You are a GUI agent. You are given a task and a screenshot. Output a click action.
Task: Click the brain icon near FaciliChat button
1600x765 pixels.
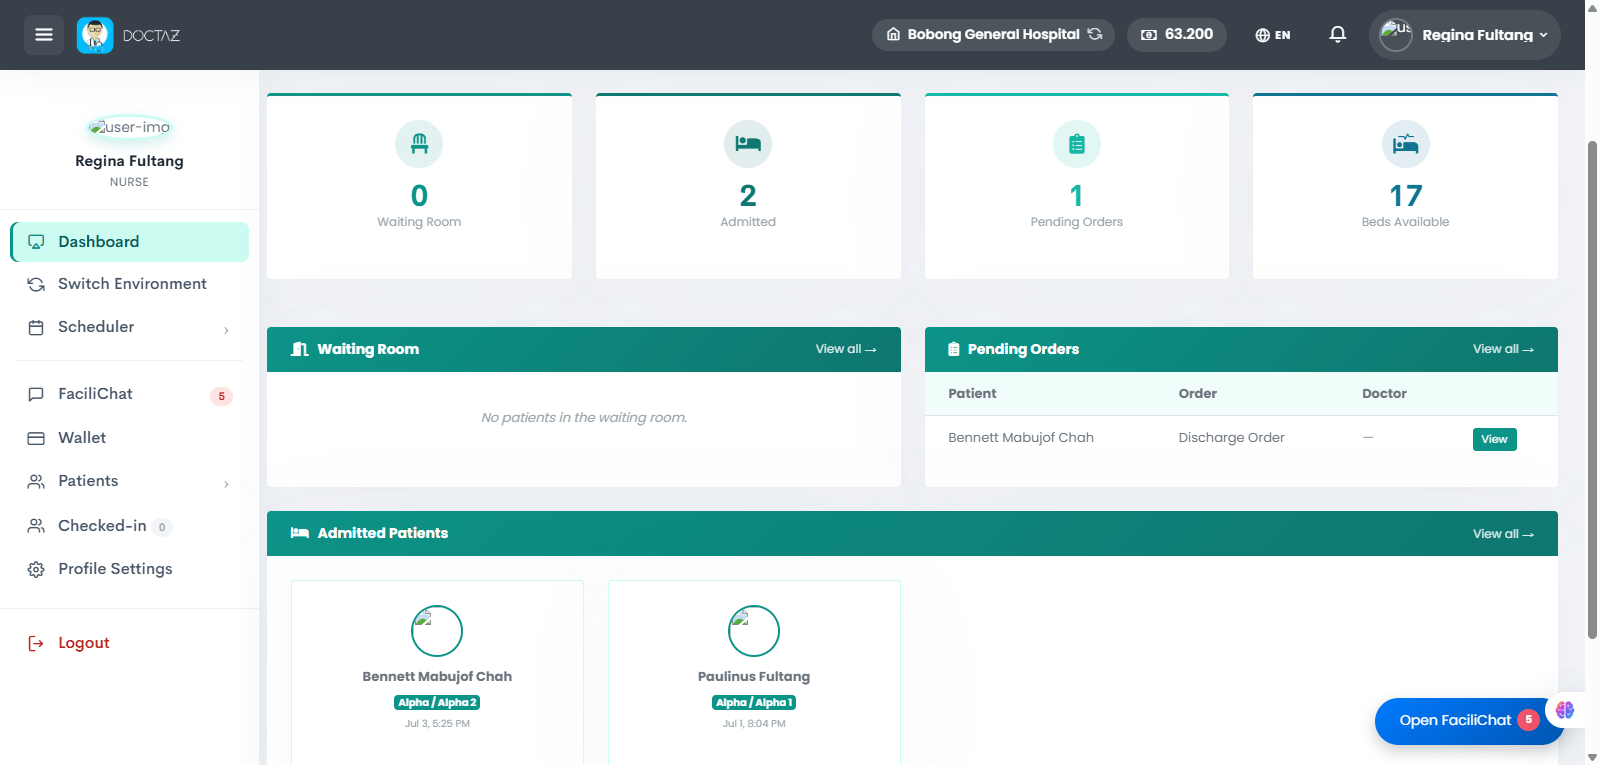point(1565,710)
